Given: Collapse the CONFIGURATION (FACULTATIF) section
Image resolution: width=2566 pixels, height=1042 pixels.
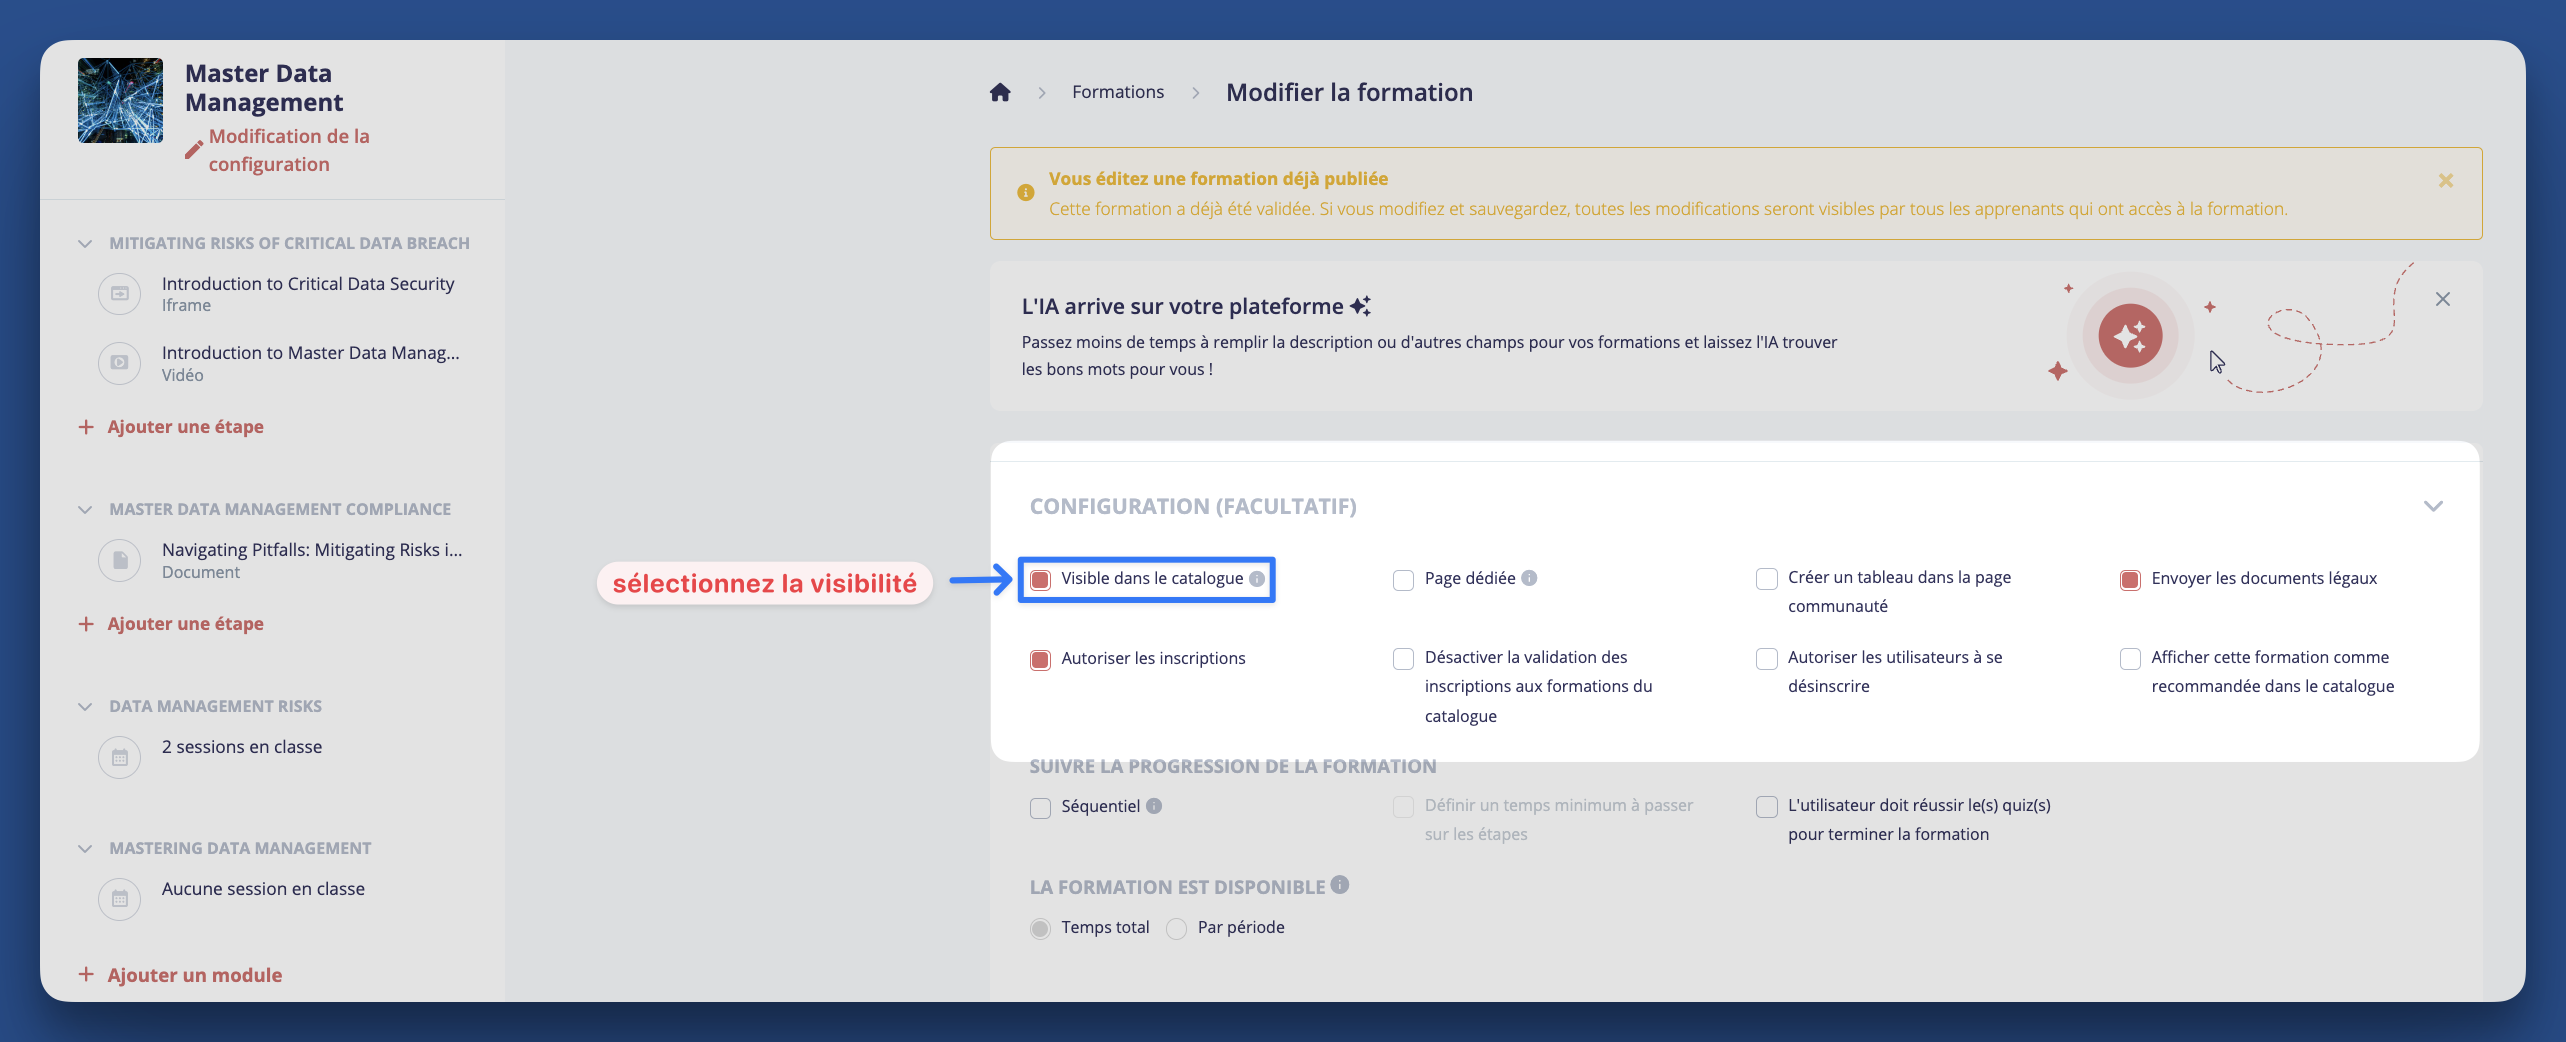Looking at the screenshot, I should [x=2434, y=506].
